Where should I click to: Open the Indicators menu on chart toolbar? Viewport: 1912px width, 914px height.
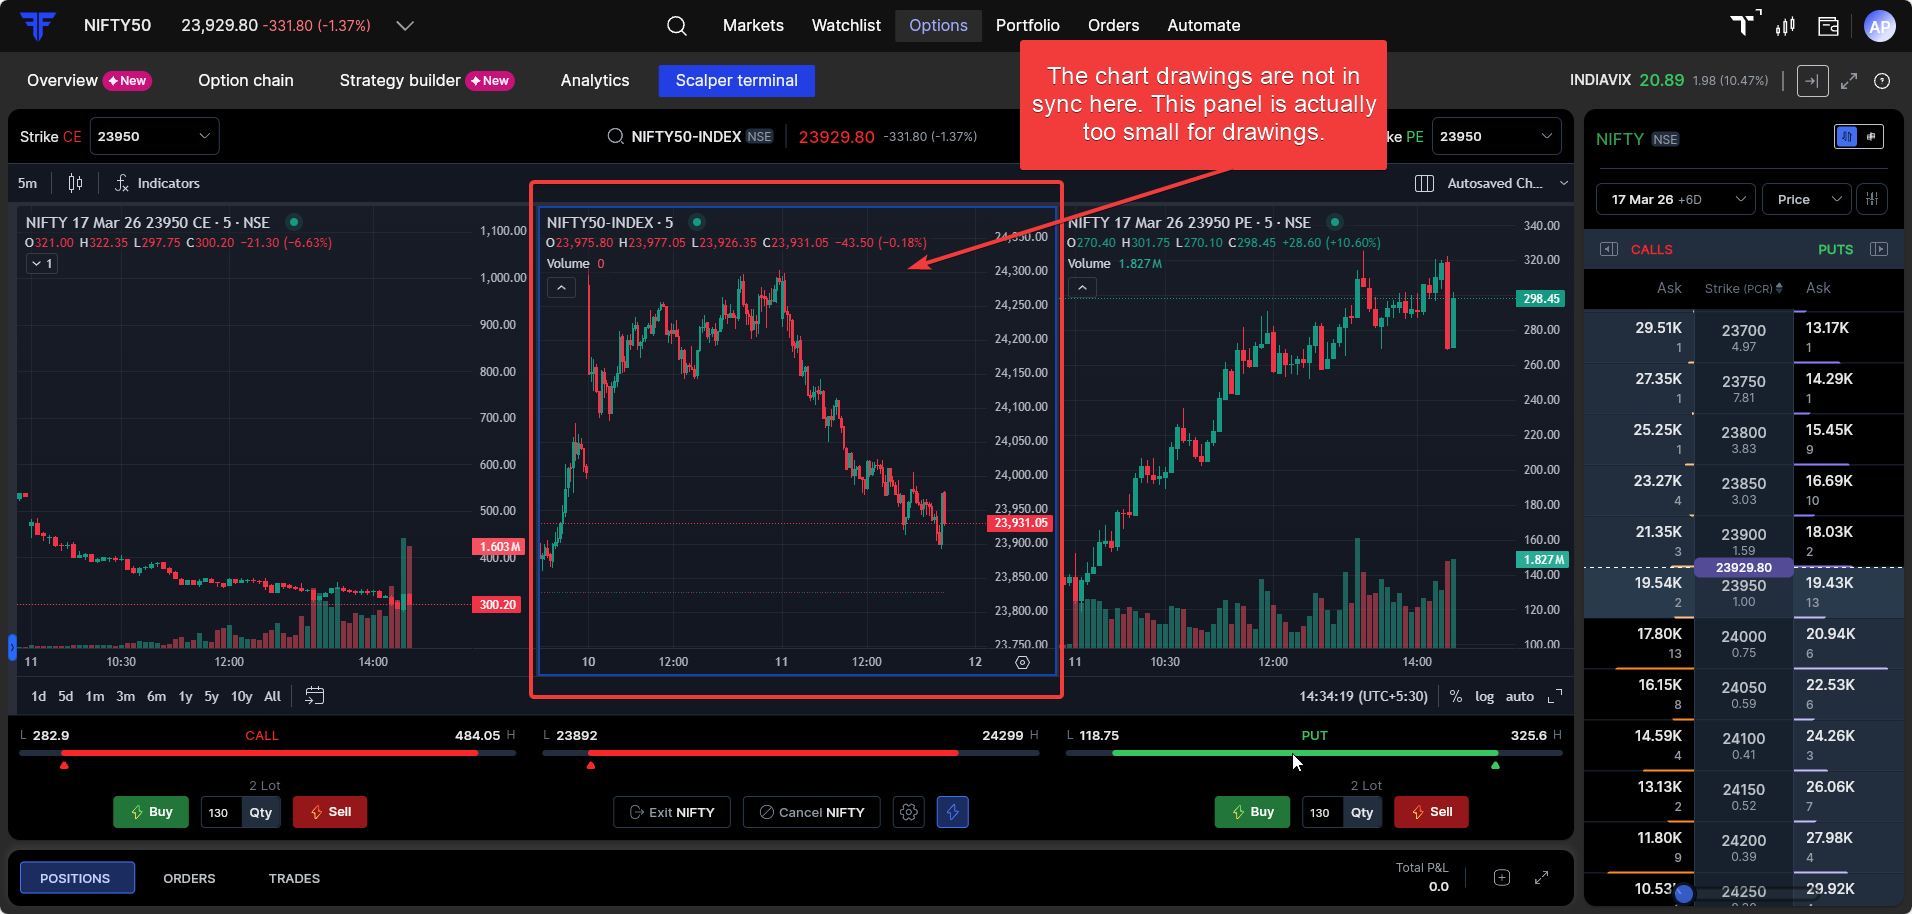[157, 183]
